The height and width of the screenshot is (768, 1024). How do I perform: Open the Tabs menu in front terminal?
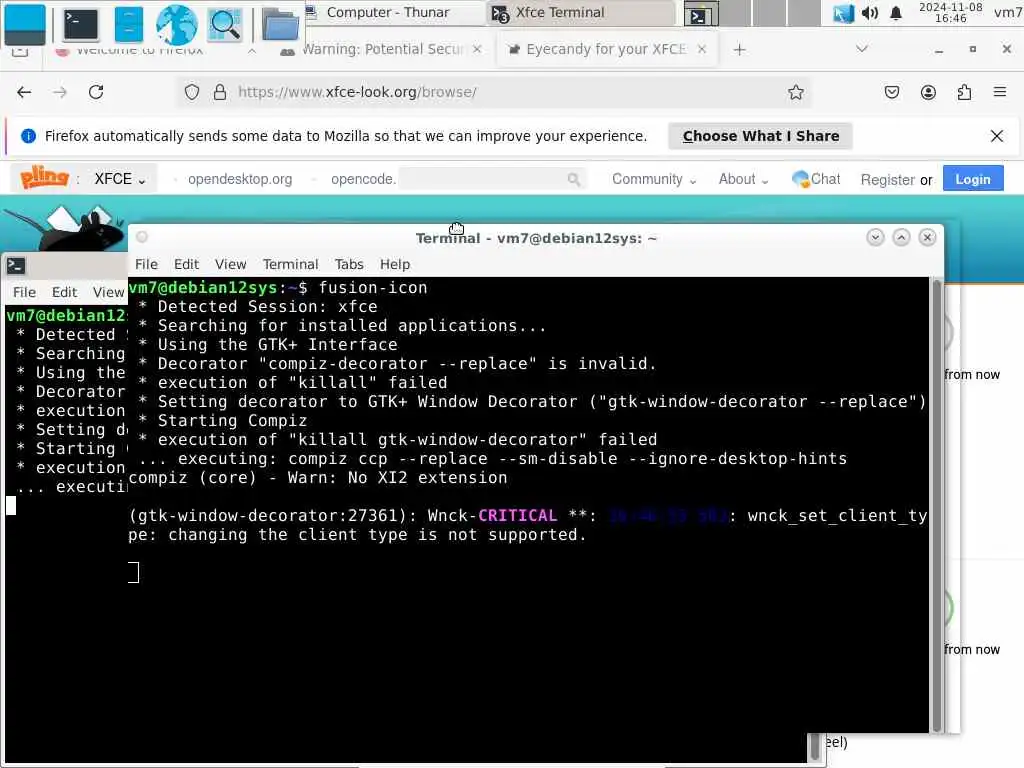coord(349,264)
